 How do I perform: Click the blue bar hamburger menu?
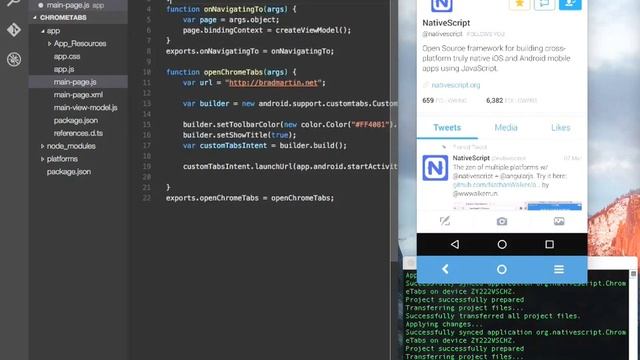click(x=559, y=269)
